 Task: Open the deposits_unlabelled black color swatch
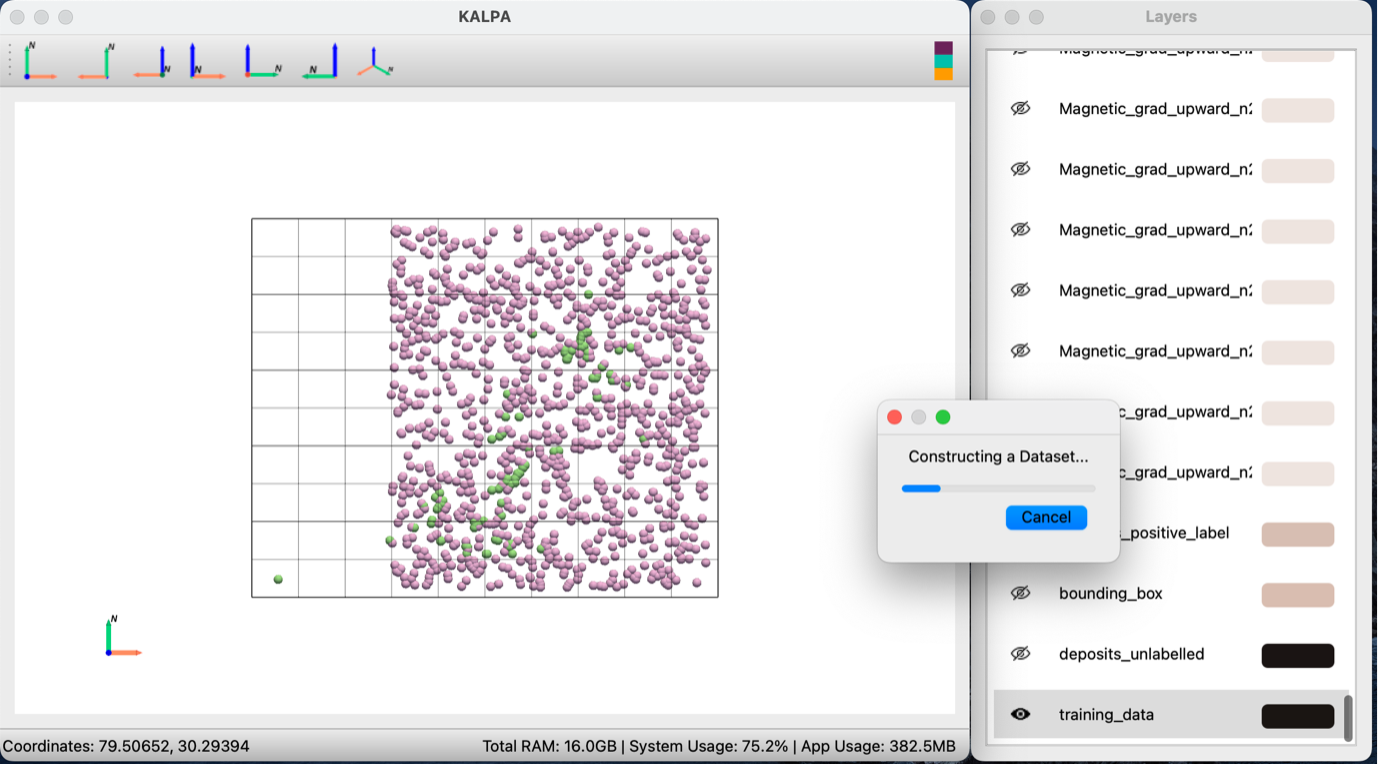click(1297, 655)
